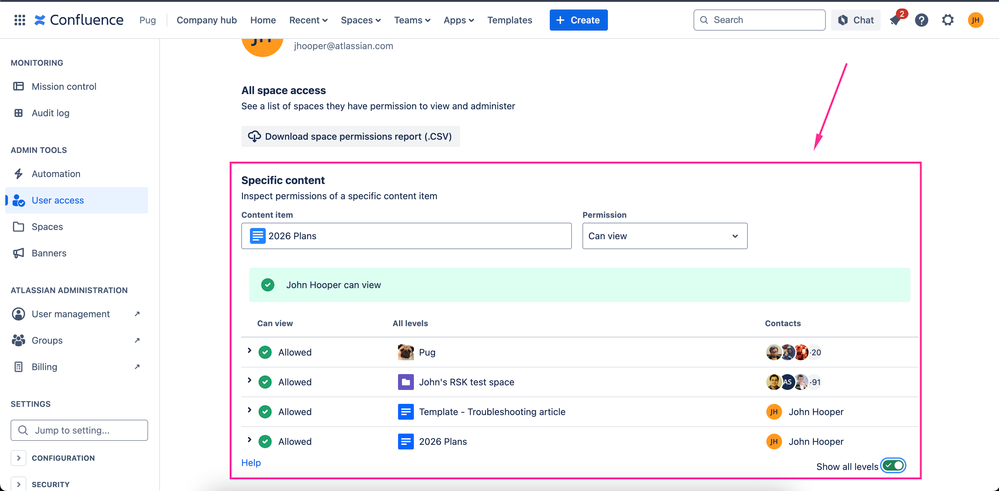This screenshot has height=491, width=999.
Task: Expand the Template - Troubleshooting article row
Action: [250, 409]
